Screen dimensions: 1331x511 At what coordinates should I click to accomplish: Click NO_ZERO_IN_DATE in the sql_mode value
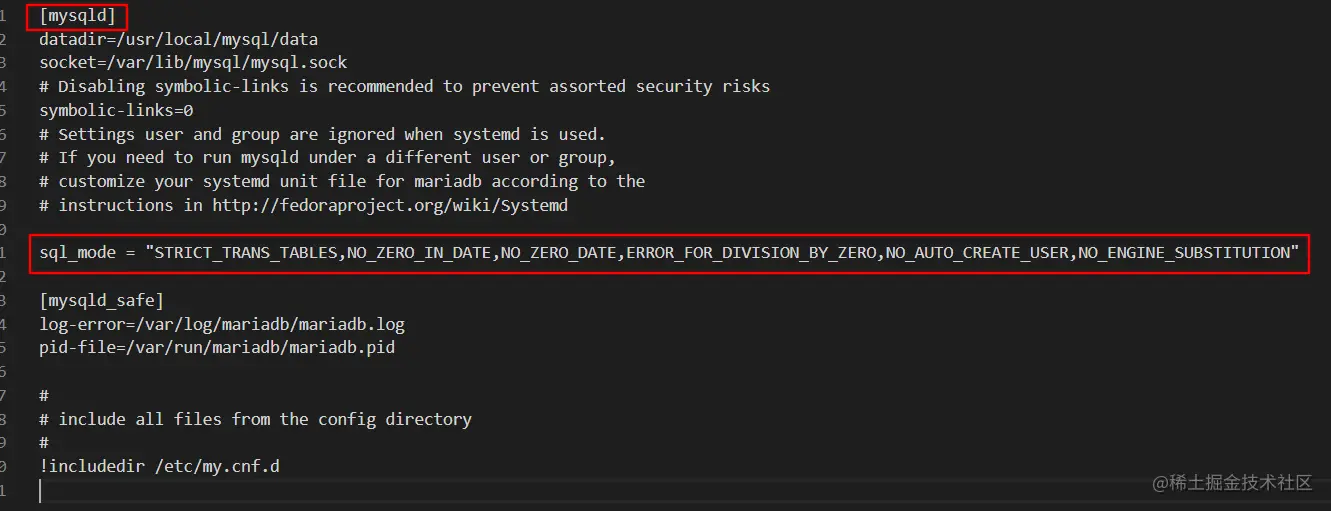[x=418, y=252]
